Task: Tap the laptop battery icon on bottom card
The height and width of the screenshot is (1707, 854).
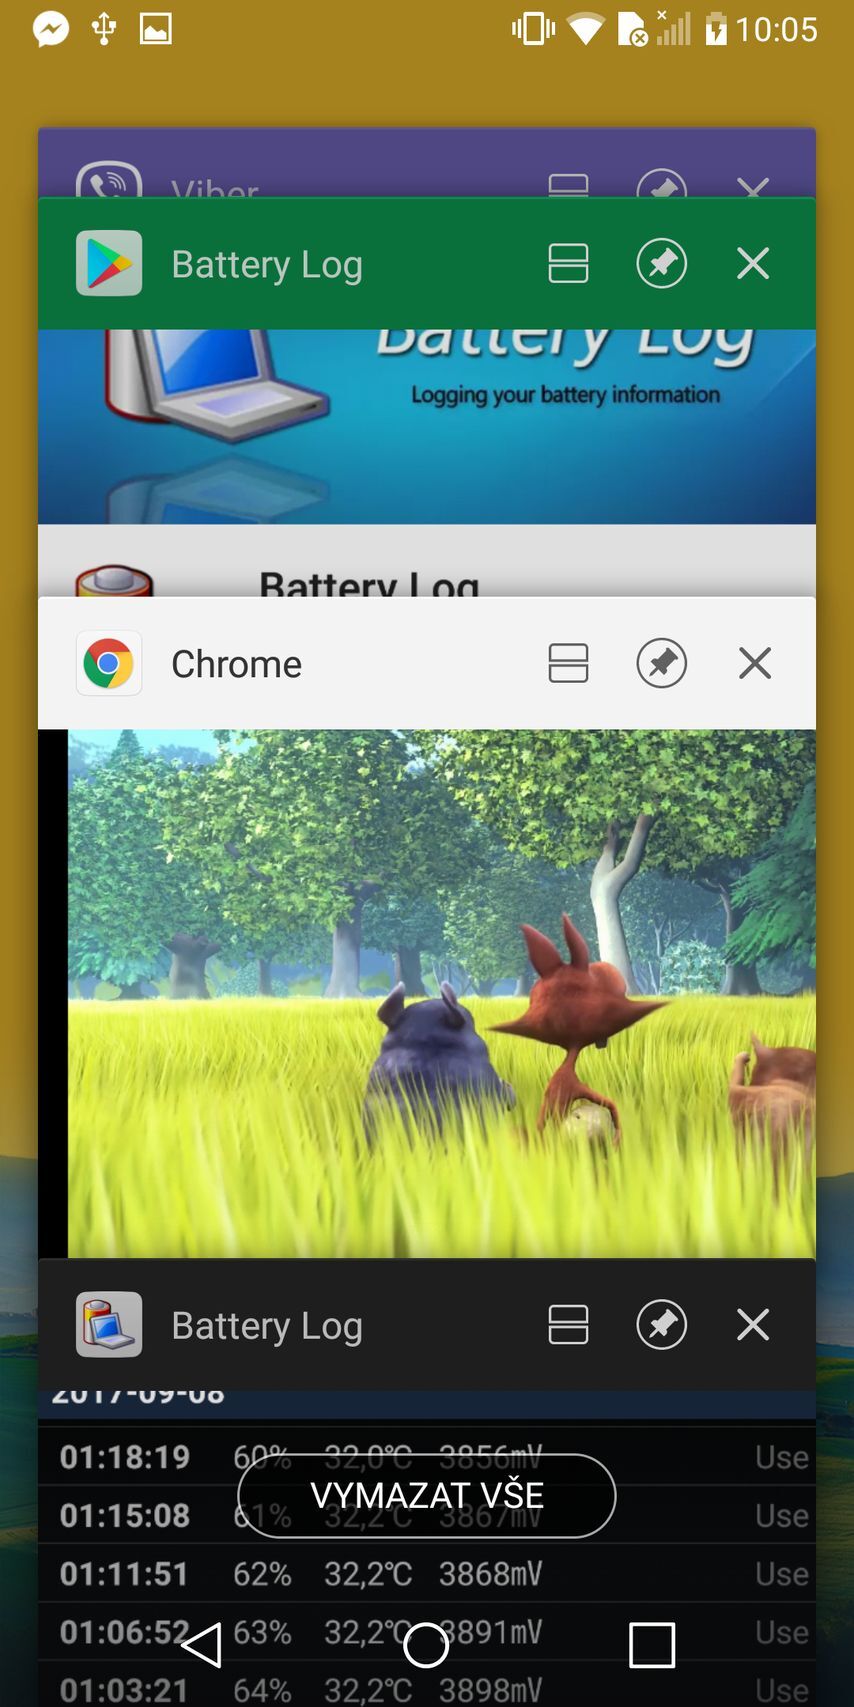Action: click(109, 1325)
